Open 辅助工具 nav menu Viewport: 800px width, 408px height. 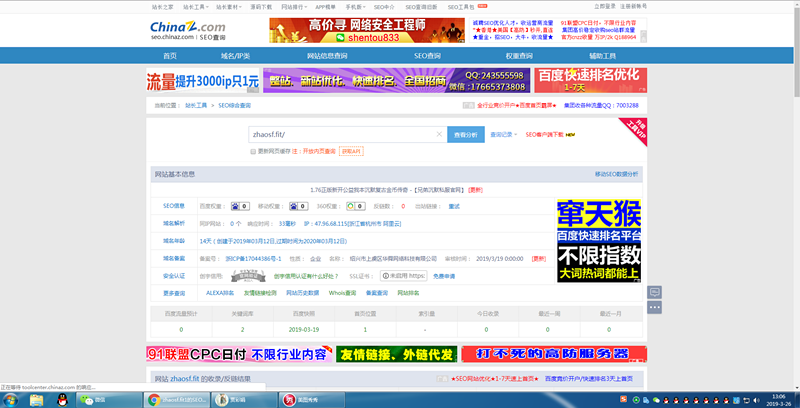click(603, 56)
